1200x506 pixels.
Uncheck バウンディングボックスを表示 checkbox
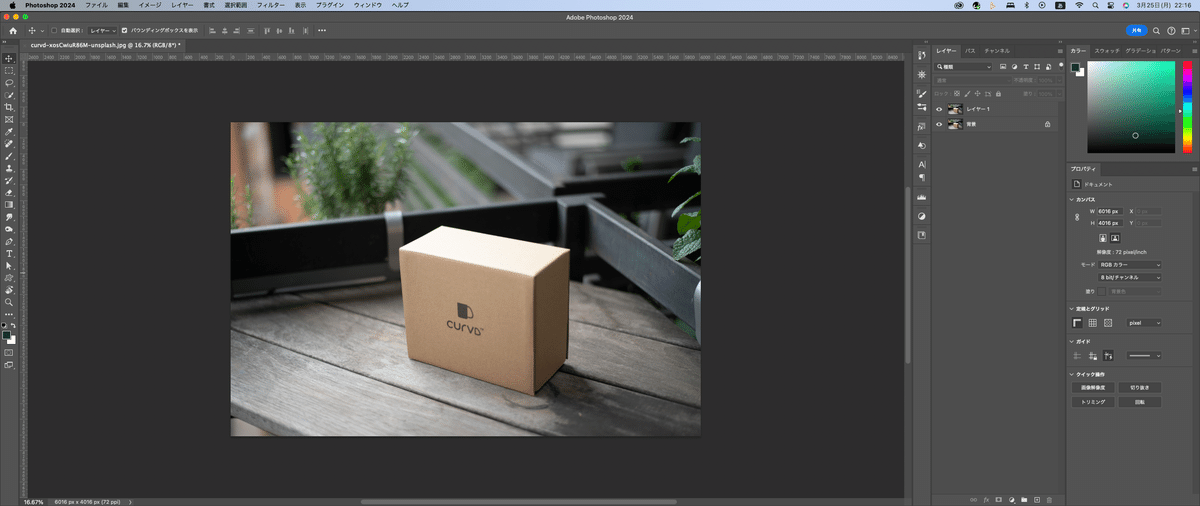[124, 30]
